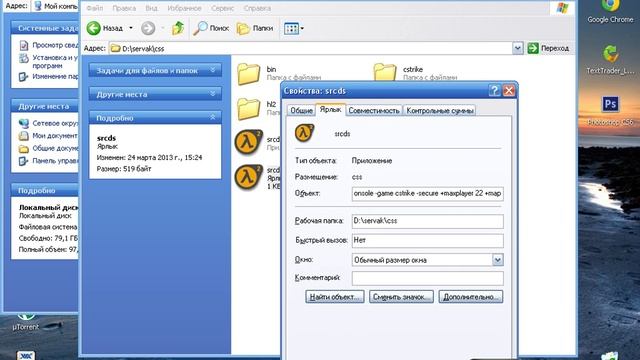Select the bin folder icon
Image resolution: width=640 pixels, height=360 pixels.
[x=248, y=73]
